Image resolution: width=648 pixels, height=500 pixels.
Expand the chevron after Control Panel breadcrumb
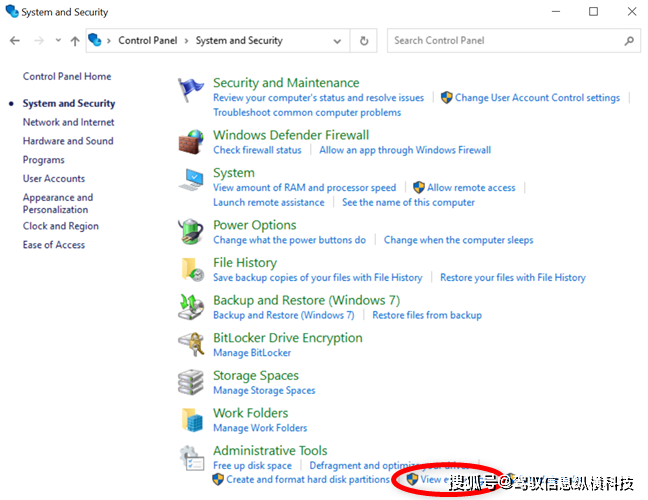pos(186,40)
